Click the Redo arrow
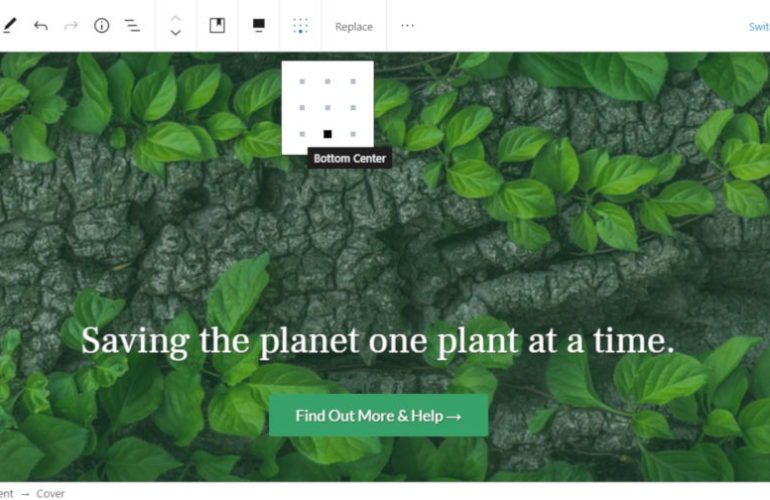This screenshot has width=770, height=500. pos(71,26)
